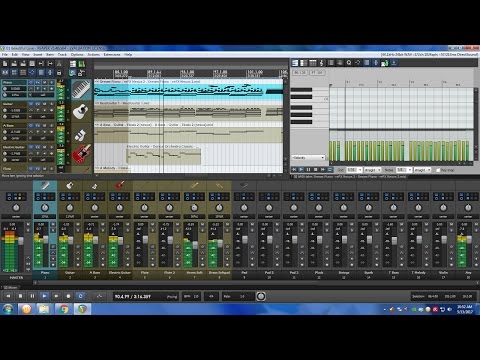
Task: Click Pause in the main transport bar
Action: [32, 296]
